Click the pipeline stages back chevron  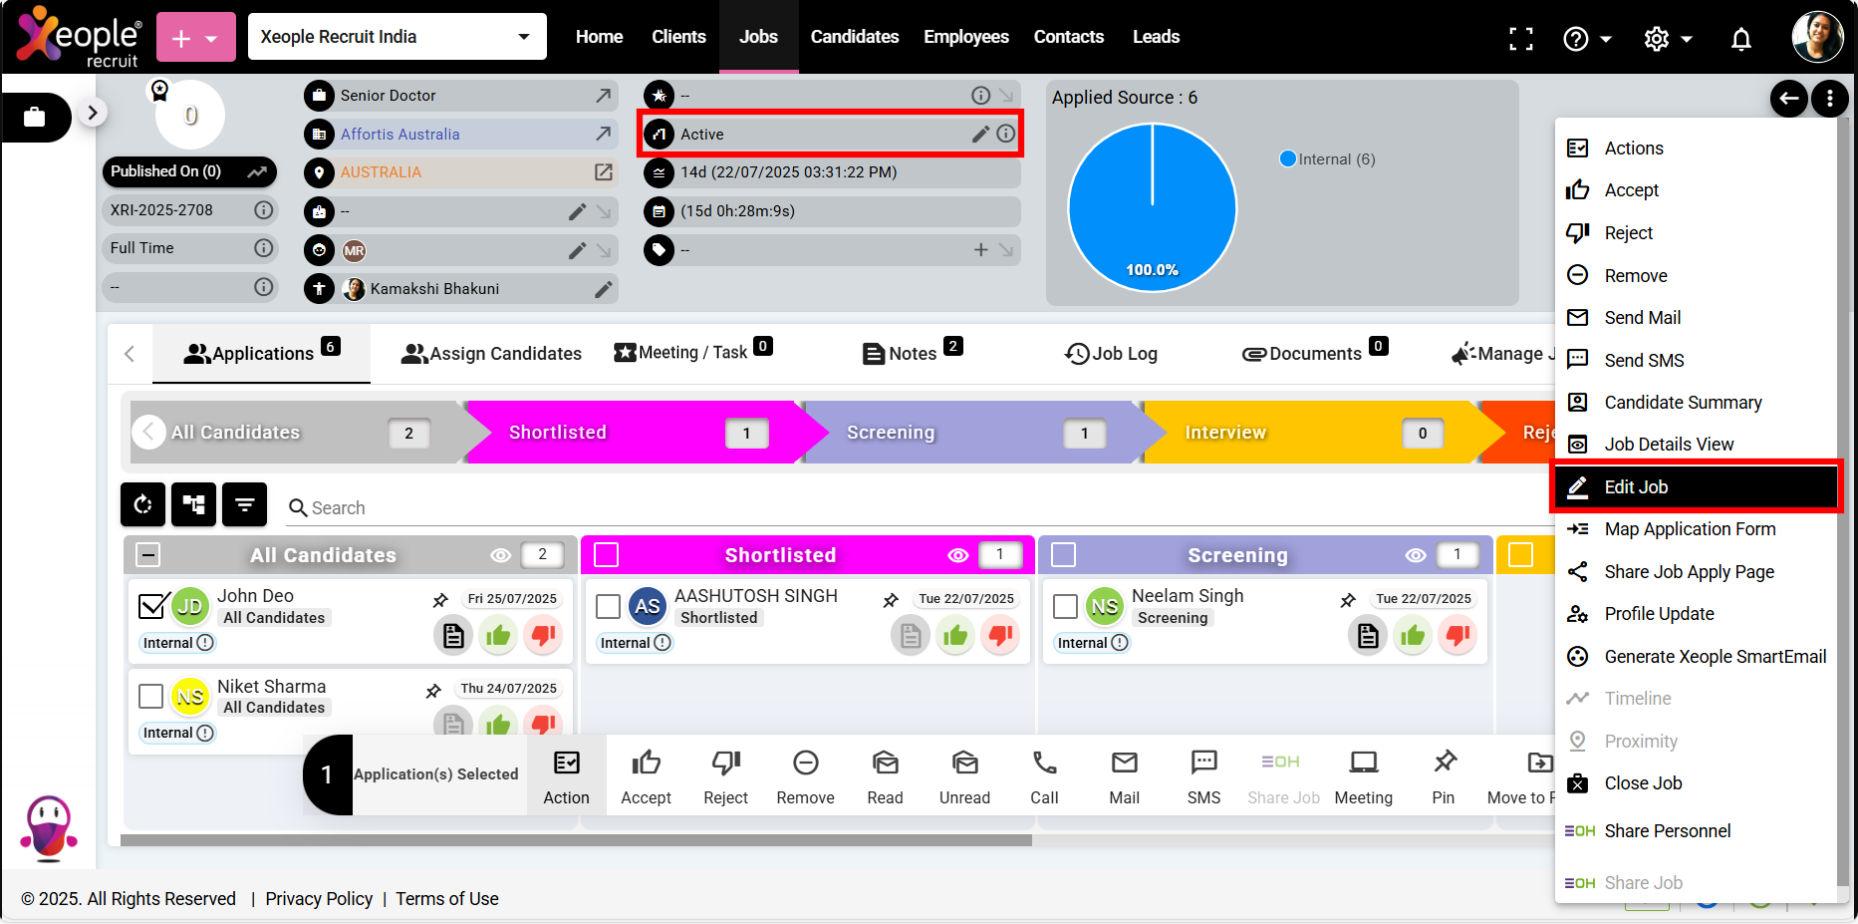pyautogui.click(x=149, y=432)
